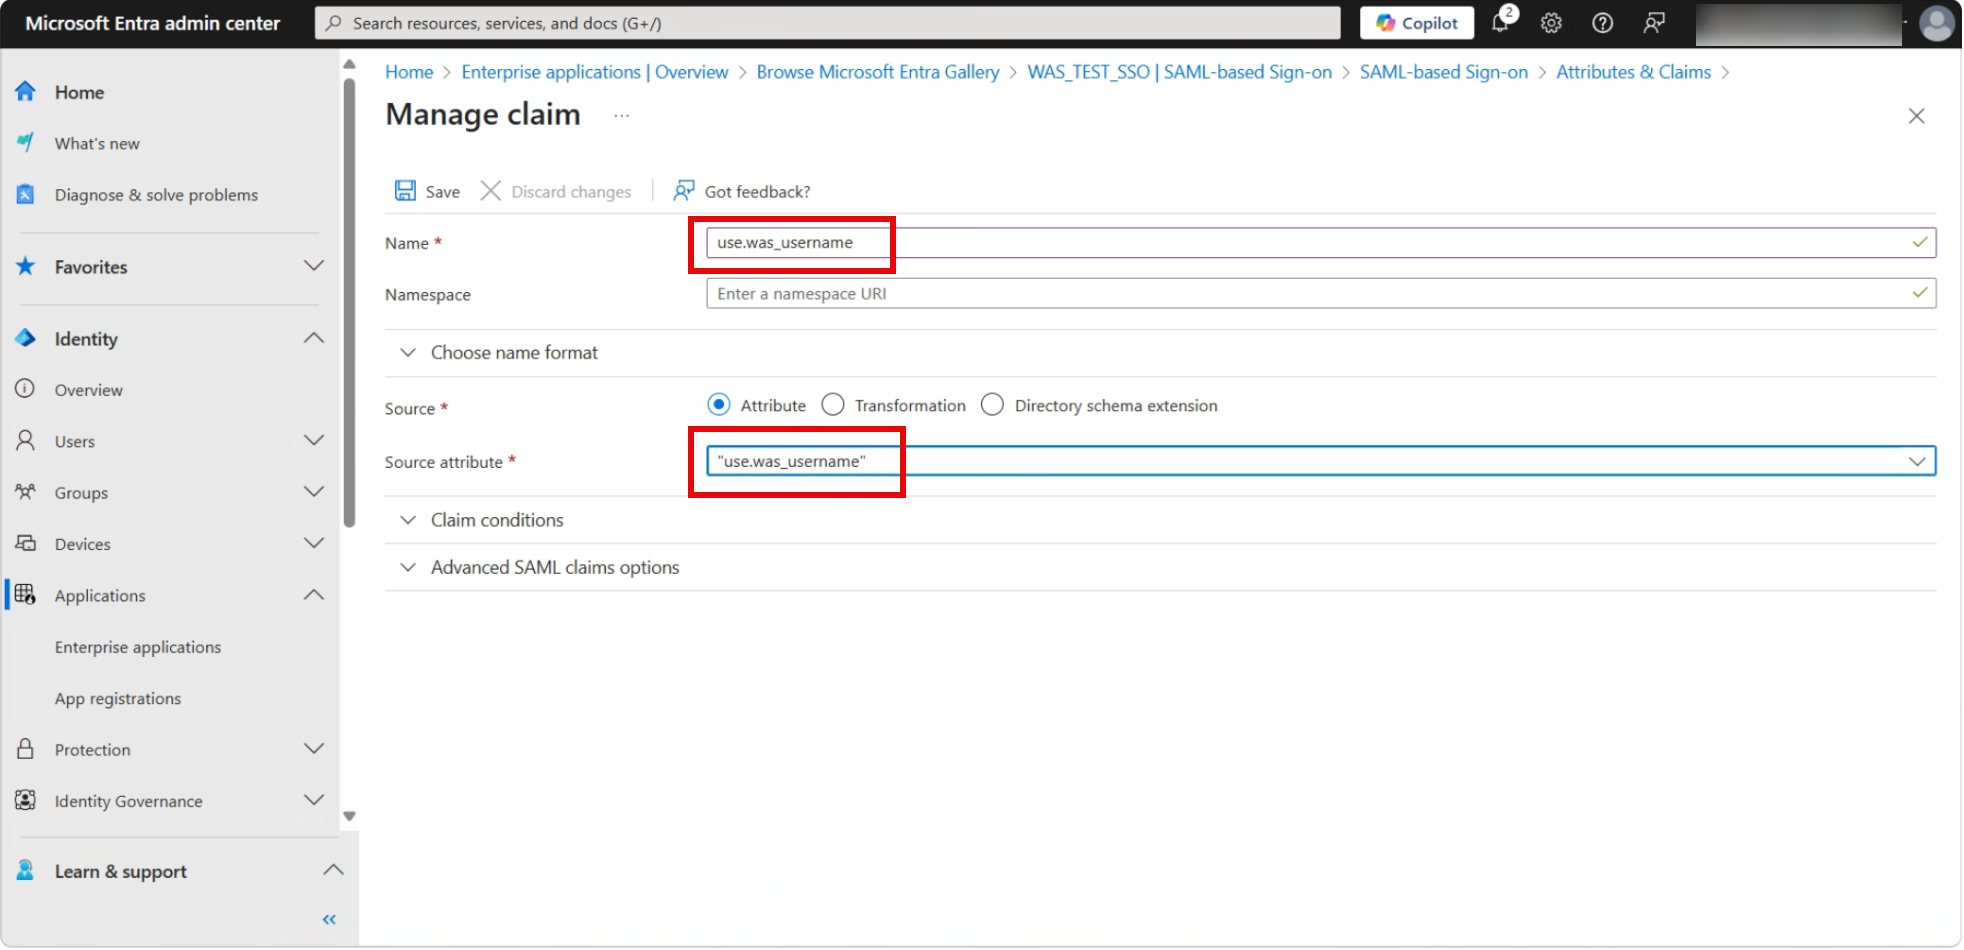This screenshot has height=950, width=1964.
Task: Click the Applications grid icon
Action: pos(26,595)
